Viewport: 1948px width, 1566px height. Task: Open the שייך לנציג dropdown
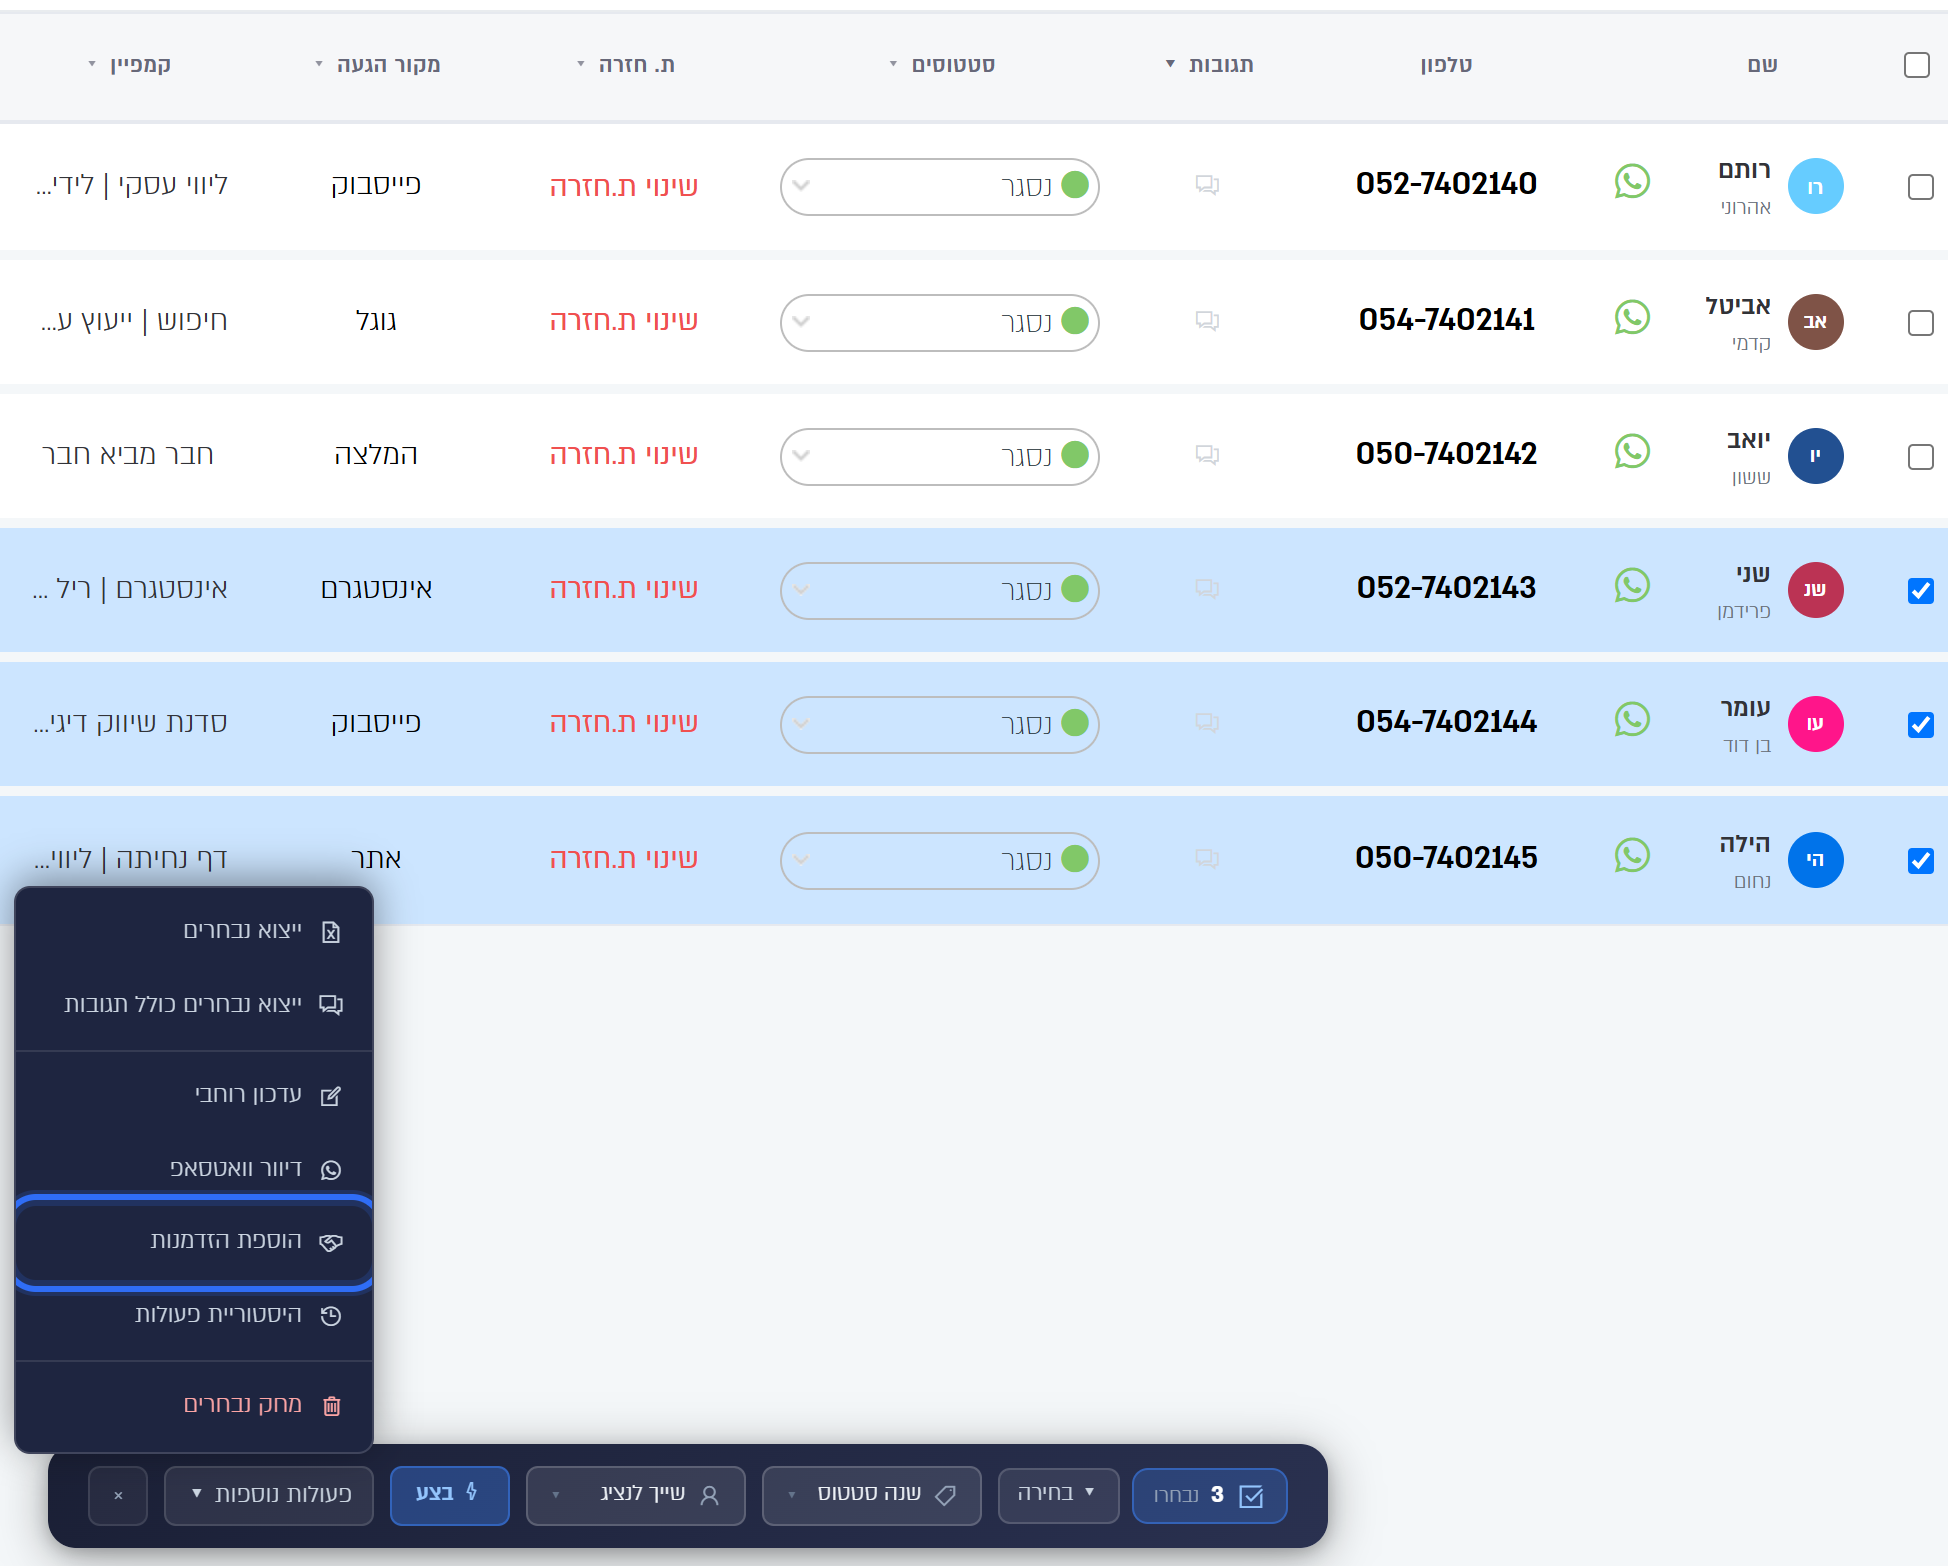pyautogui.click(x=635, y=1495)
